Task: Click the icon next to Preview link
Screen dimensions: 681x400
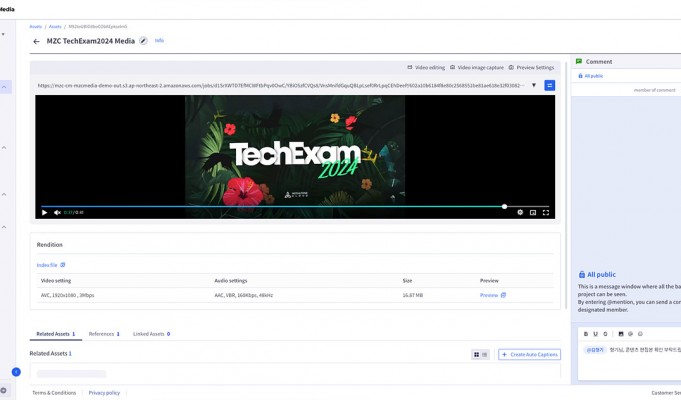Action: click(x=503, y=295)
